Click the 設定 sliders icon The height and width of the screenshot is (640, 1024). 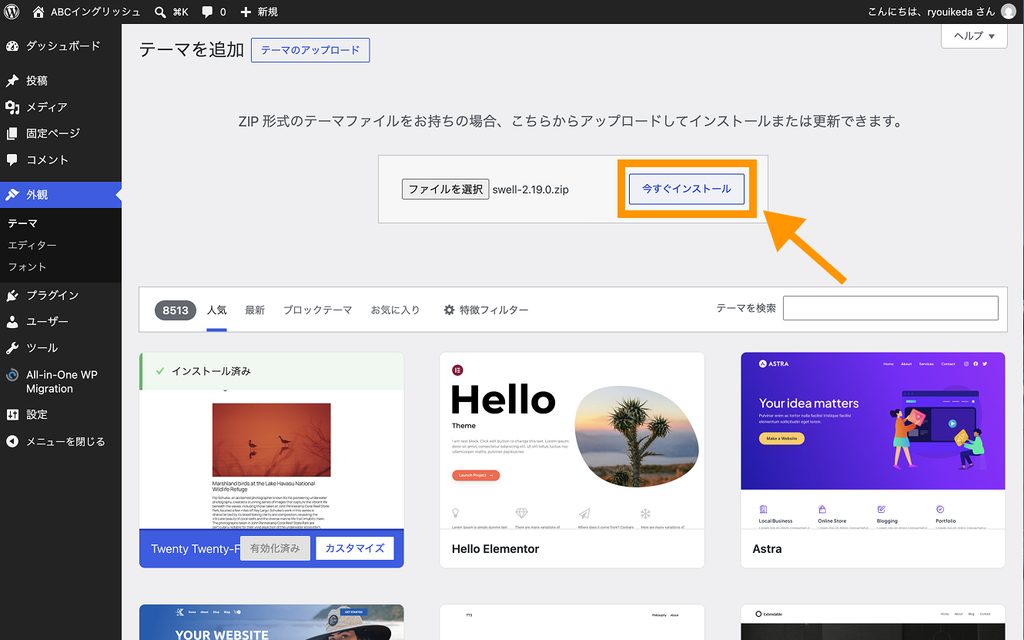(x=12, y=415)
